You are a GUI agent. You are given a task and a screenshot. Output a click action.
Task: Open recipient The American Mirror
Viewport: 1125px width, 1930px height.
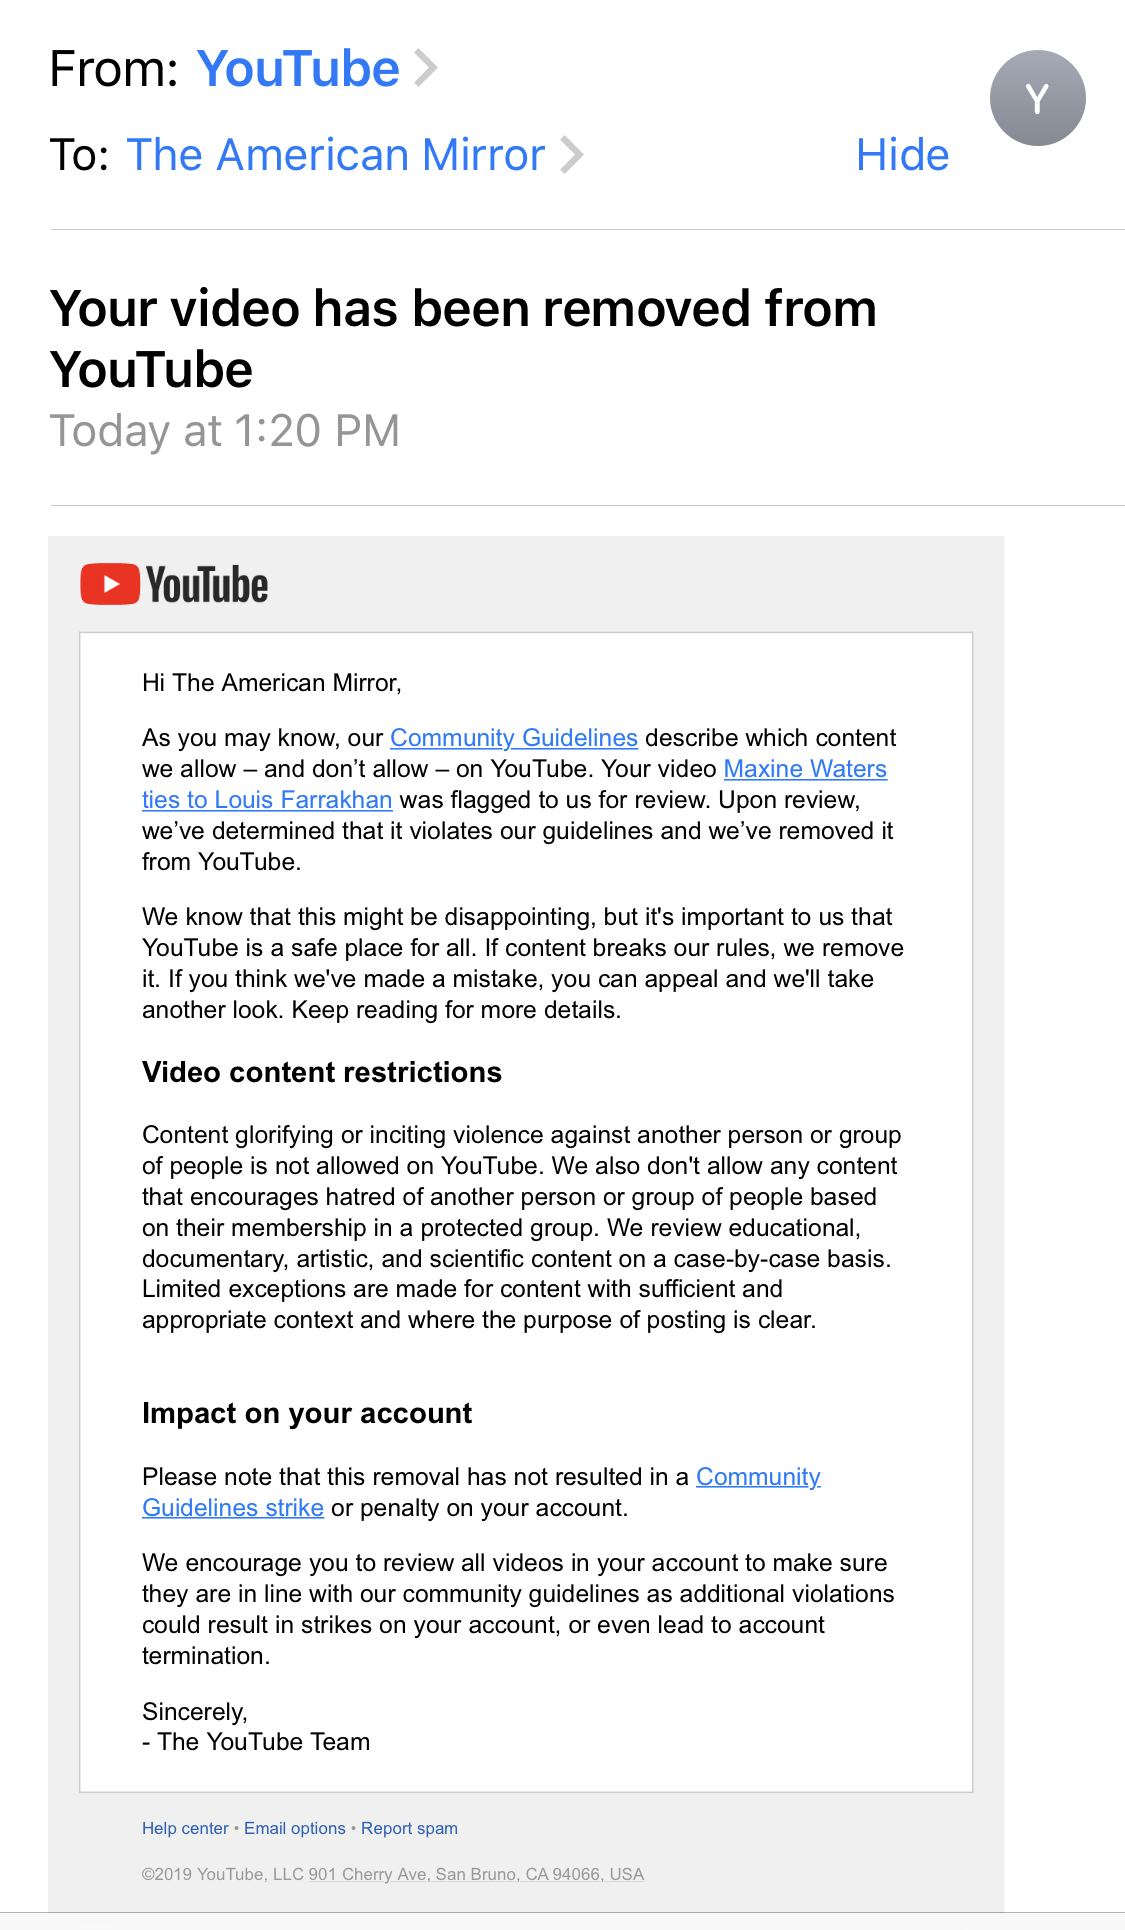(x=336, y=155)
